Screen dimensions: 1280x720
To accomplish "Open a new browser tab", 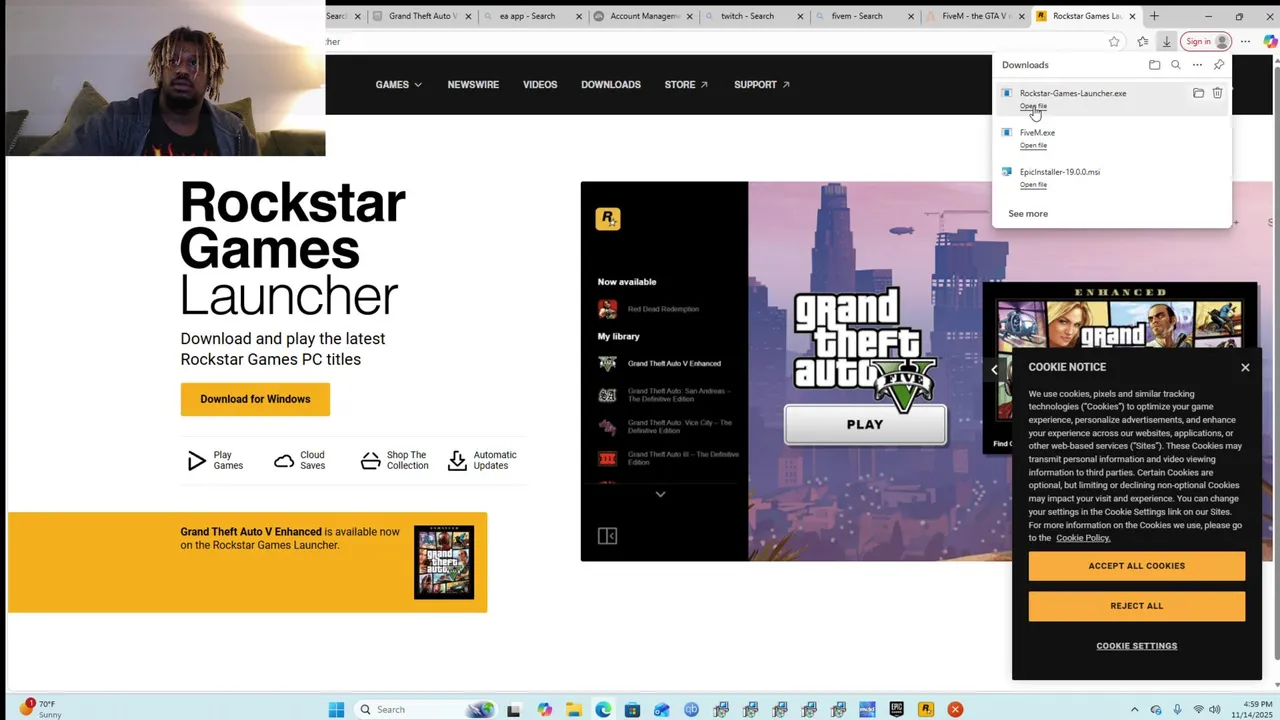I will point(1154,16).
